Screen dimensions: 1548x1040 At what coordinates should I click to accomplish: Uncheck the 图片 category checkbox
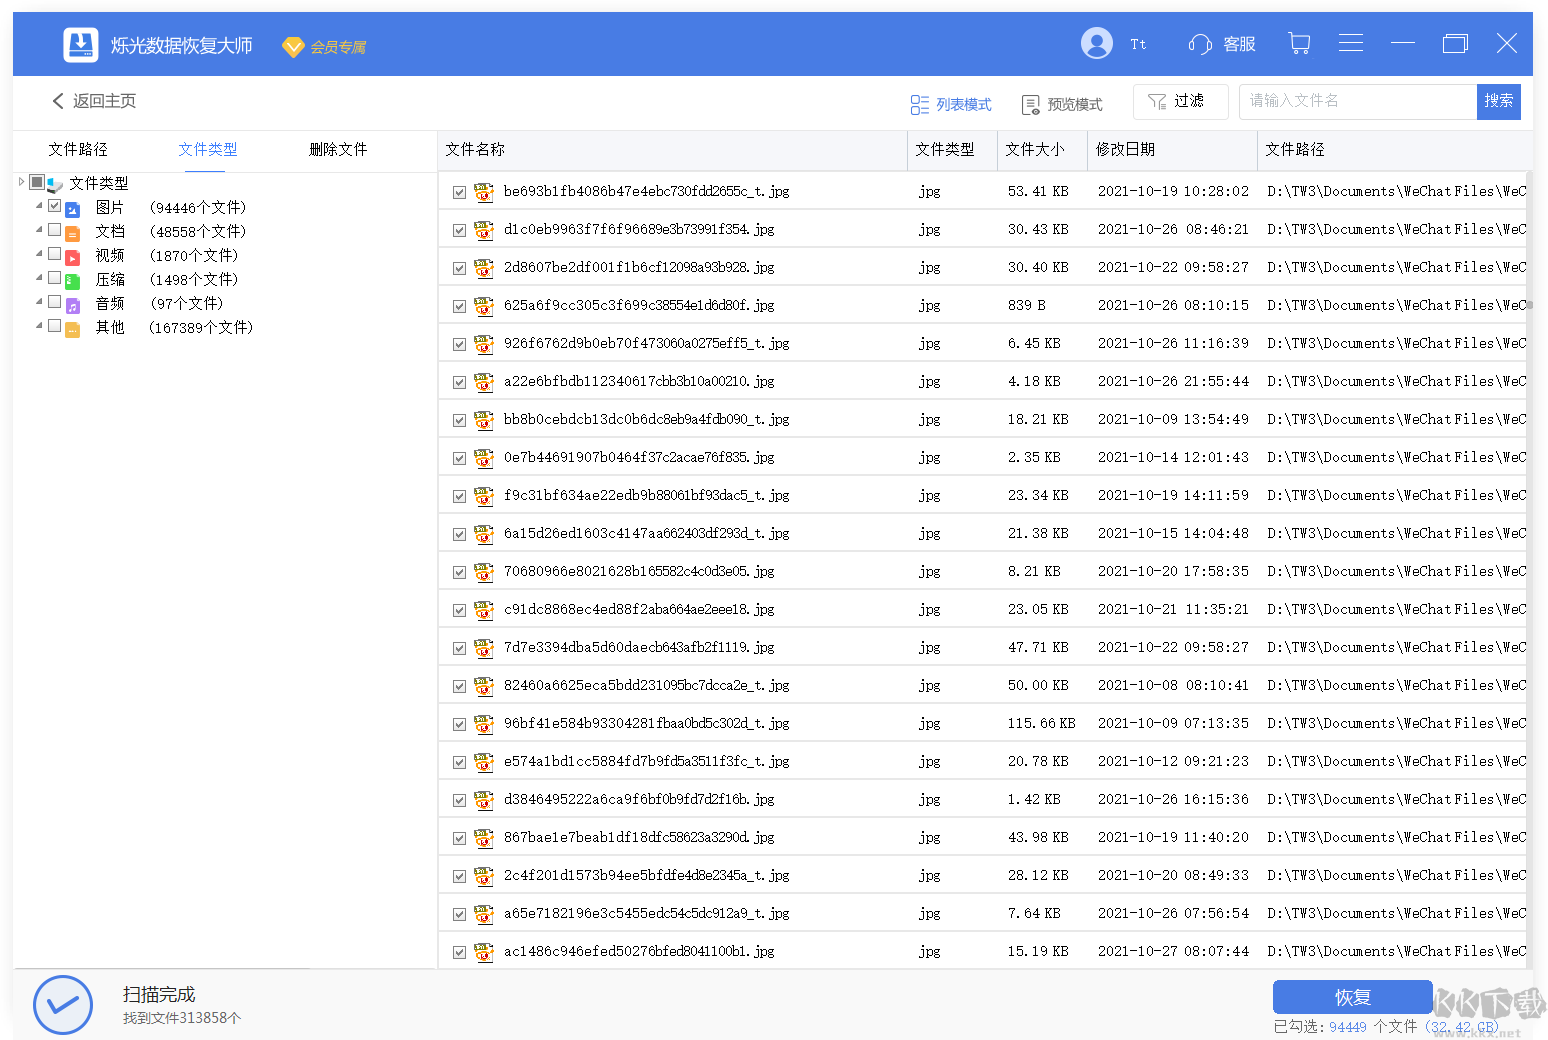click(x=55, y=206)
